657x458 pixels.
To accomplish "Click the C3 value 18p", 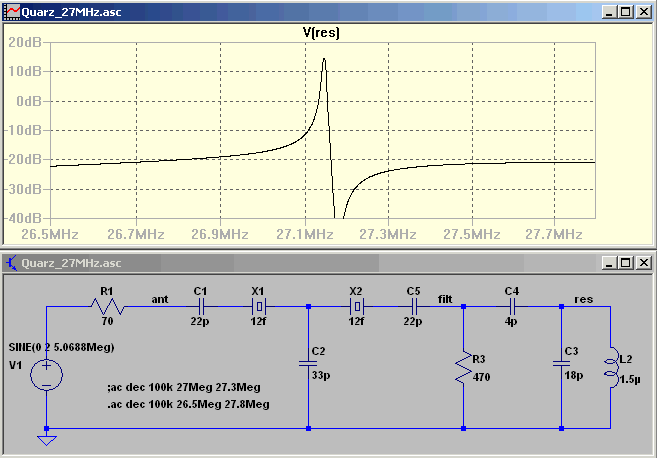I will (574, 375).
